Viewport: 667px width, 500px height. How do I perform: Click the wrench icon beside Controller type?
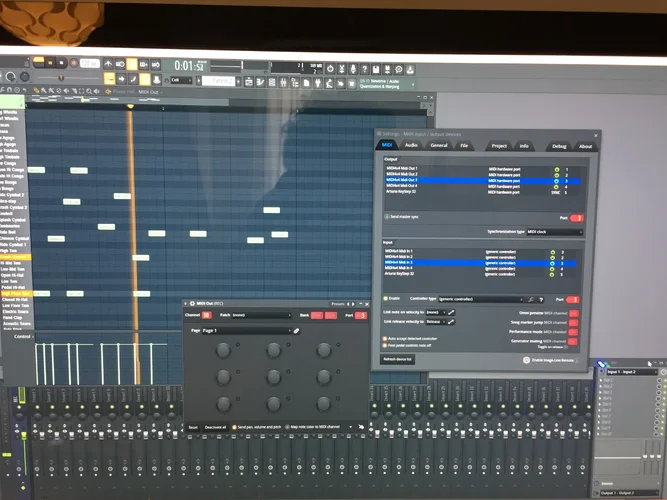[x=531, y=300]
